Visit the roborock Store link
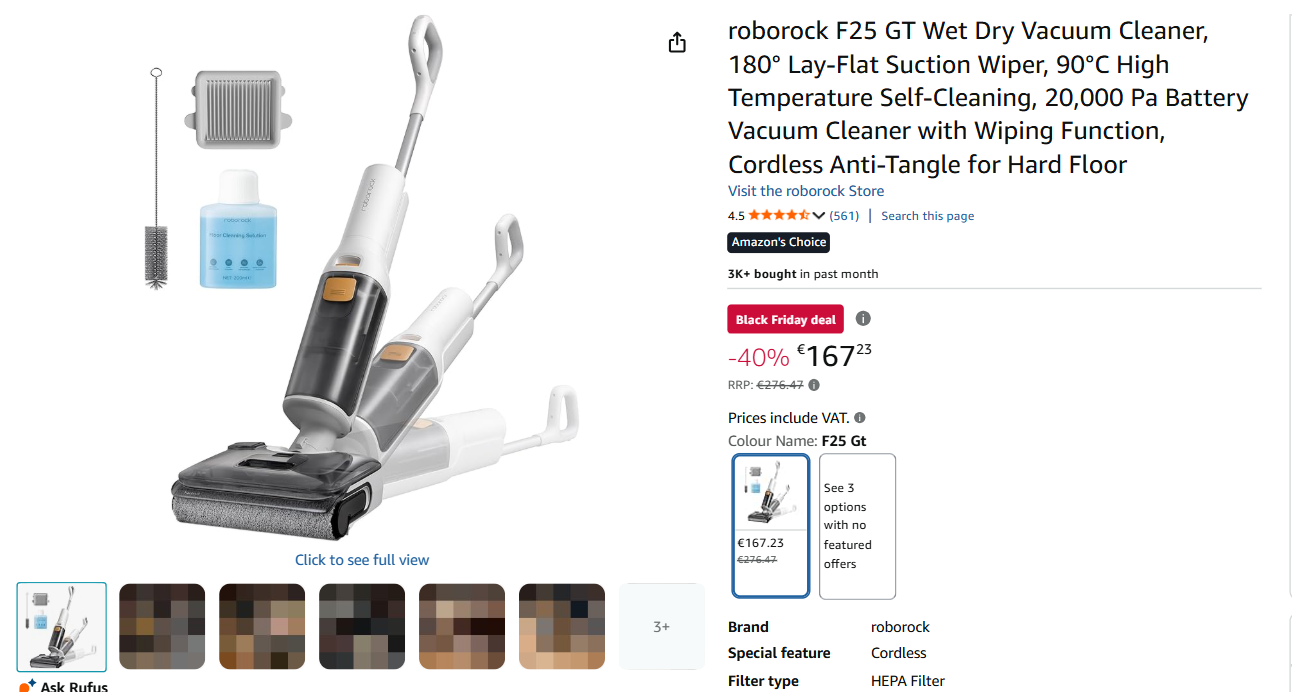The image size is (1292, 692). pos(806,191)
